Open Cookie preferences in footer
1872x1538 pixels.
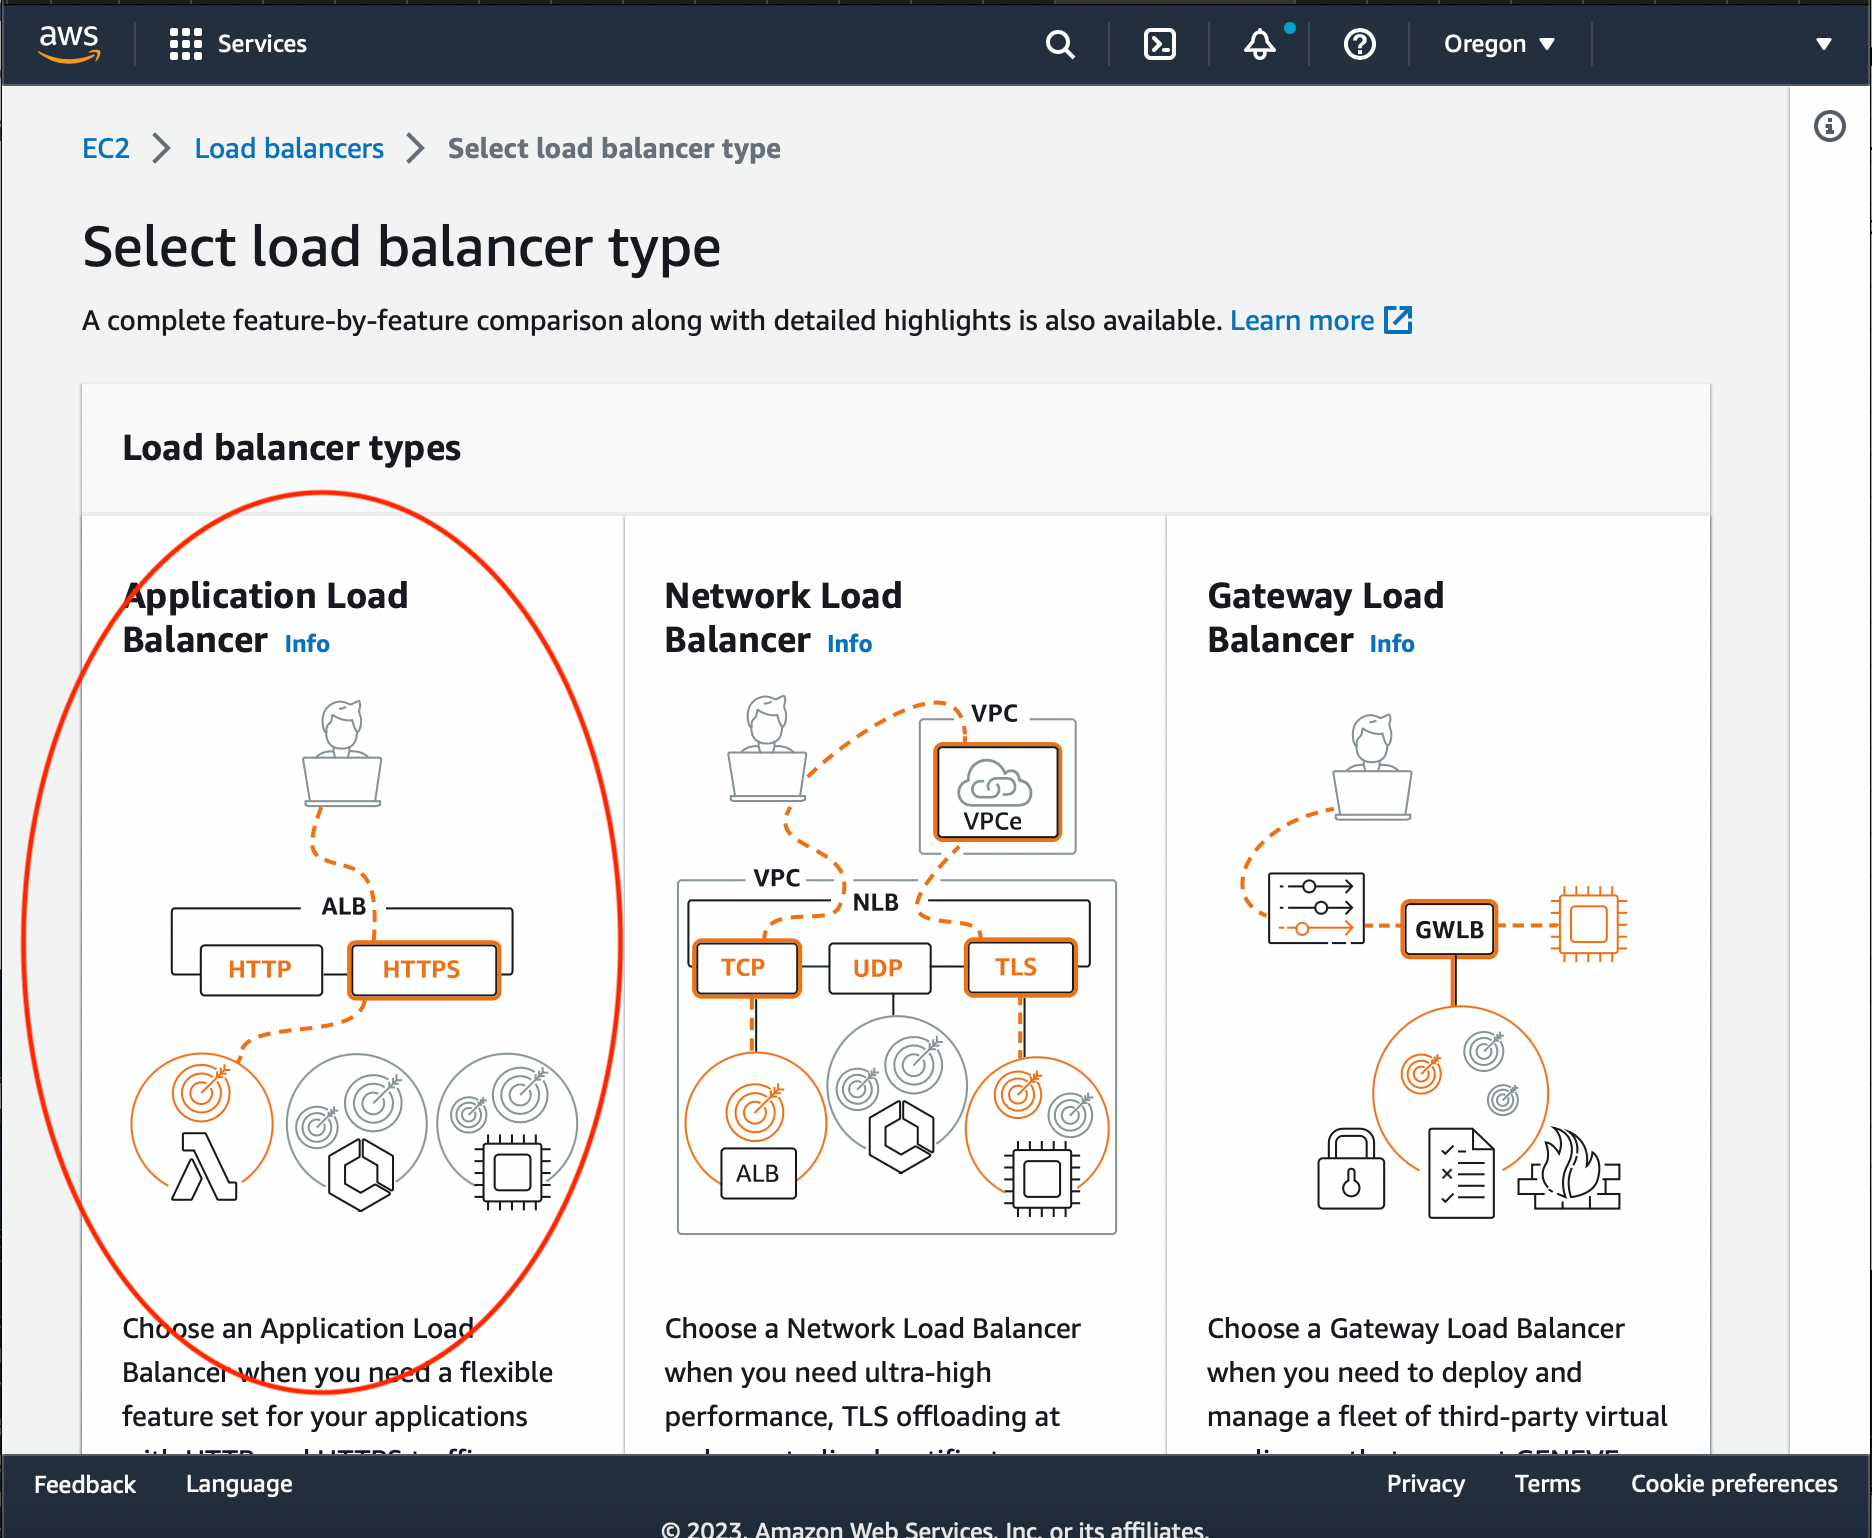1734,1484
